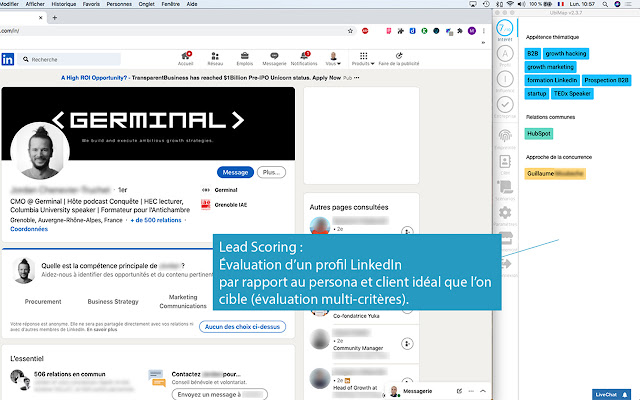Open browser three-dot menu
This screenshot has width=640, height=400.
point(484,31)
